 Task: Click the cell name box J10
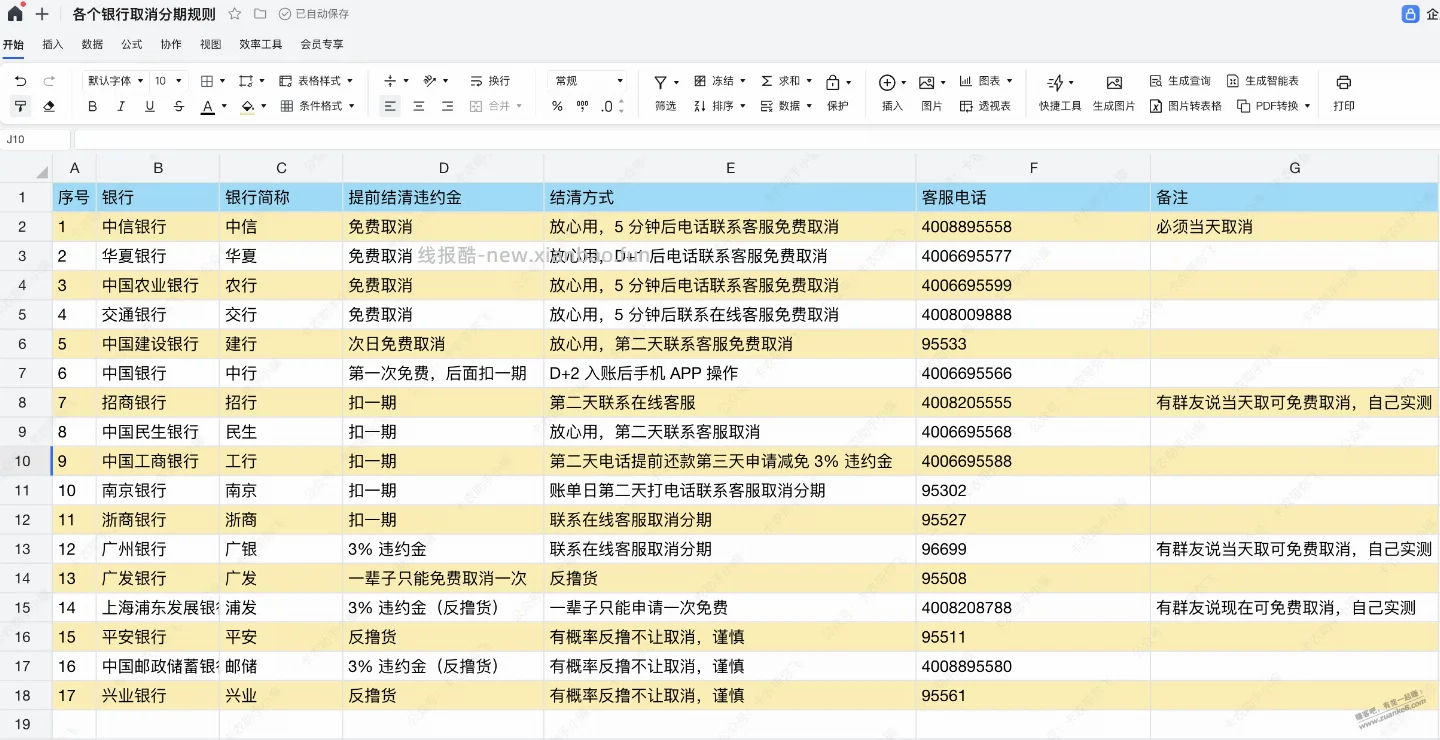36,139
